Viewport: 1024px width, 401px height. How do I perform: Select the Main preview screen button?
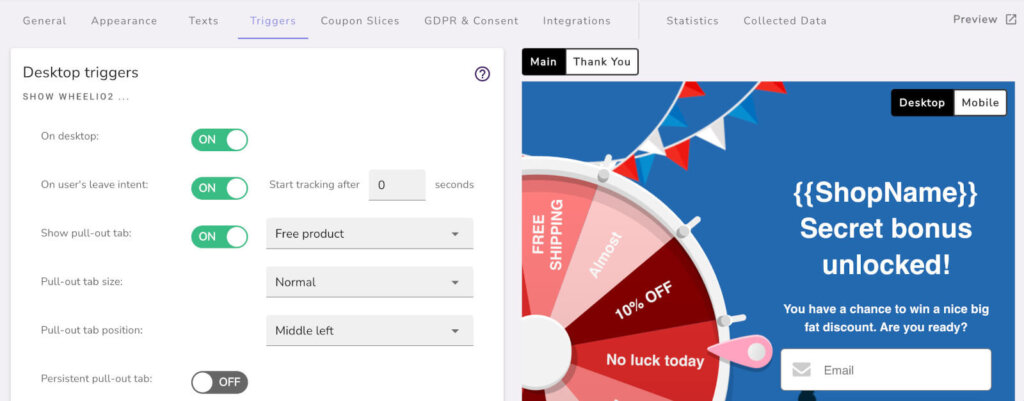pos(543,62)
